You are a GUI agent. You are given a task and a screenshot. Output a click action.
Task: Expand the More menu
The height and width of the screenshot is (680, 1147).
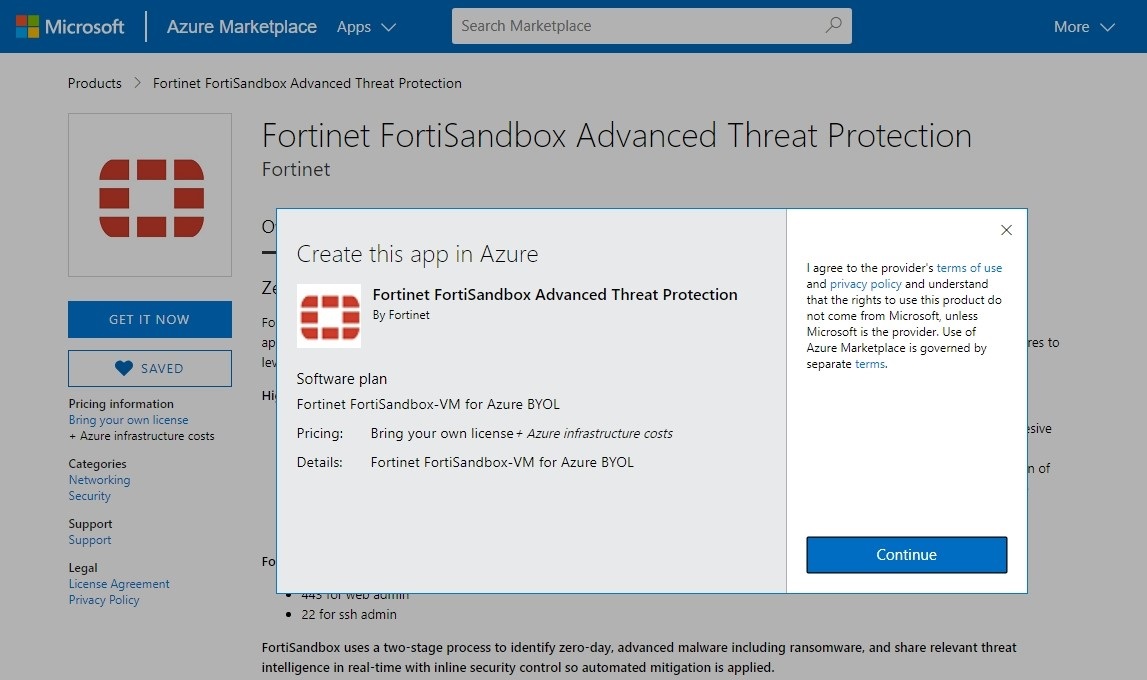click(x=1082, y=27)
